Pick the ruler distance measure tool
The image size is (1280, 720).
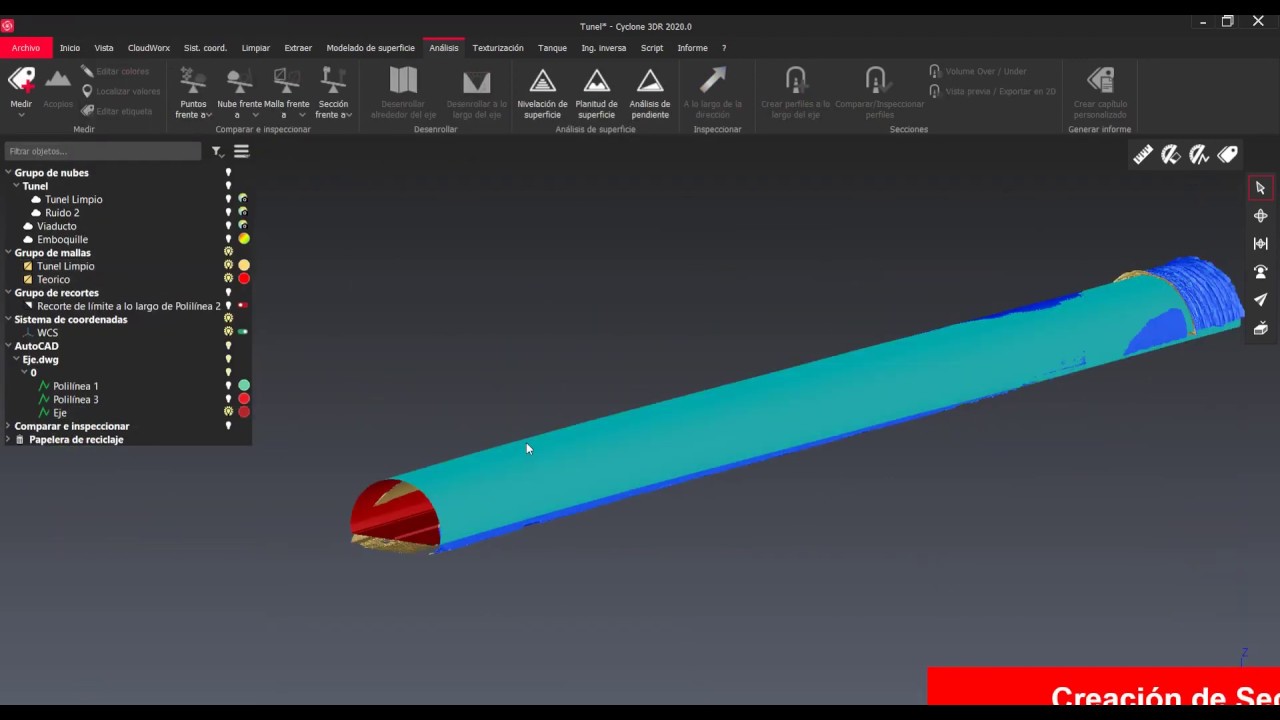[1143, 154]
